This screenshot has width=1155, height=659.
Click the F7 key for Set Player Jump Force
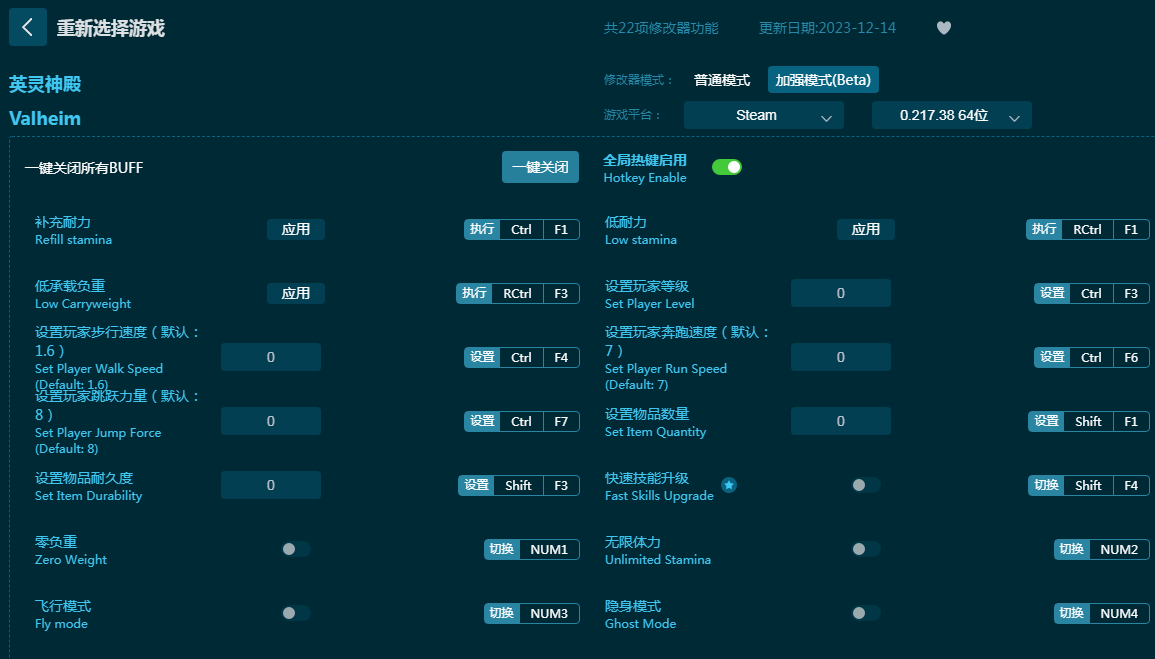point(561,421)
